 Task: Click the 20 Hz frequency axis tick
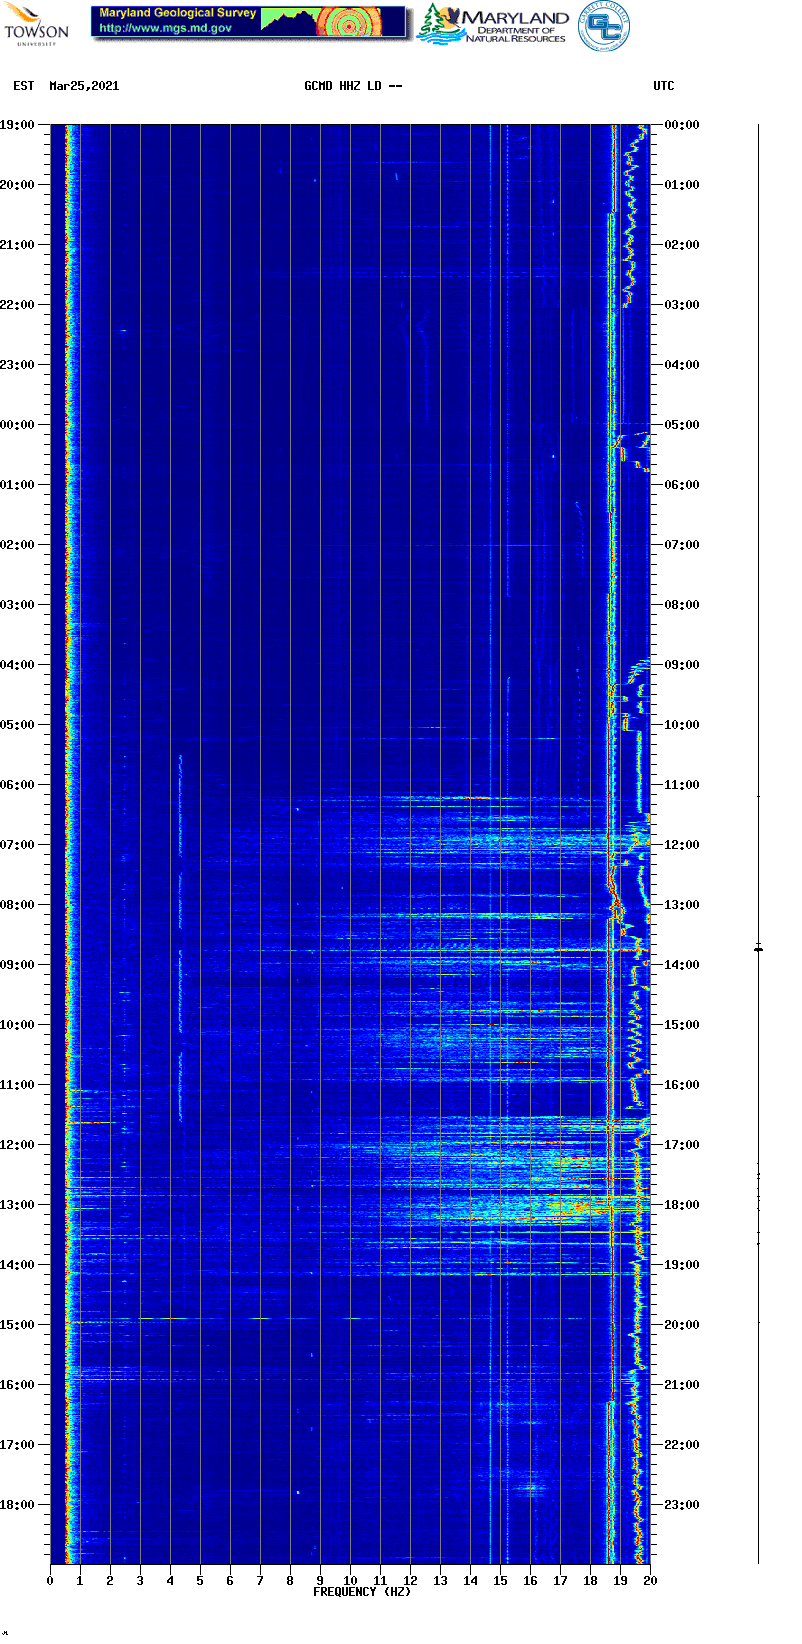650,1580
